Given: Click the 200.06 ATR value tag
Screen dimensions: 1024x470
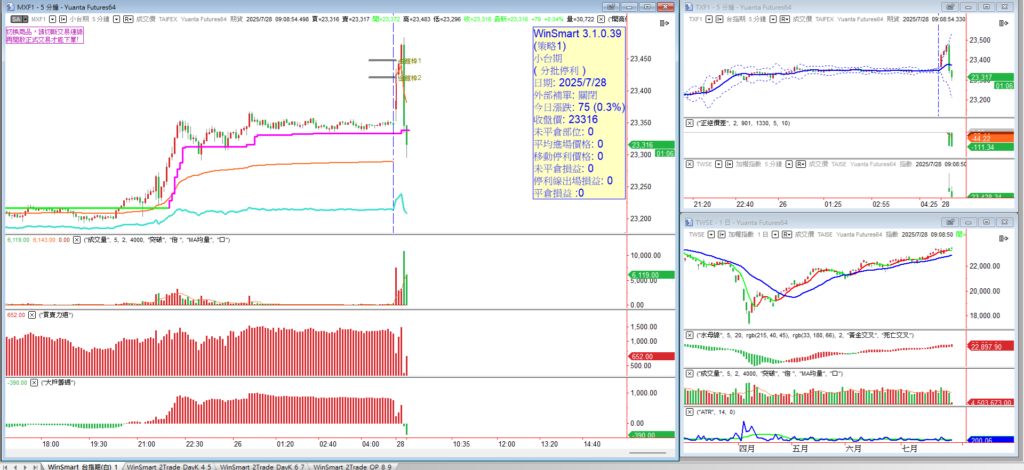Looking at the screenshot, I should (992, 441).
